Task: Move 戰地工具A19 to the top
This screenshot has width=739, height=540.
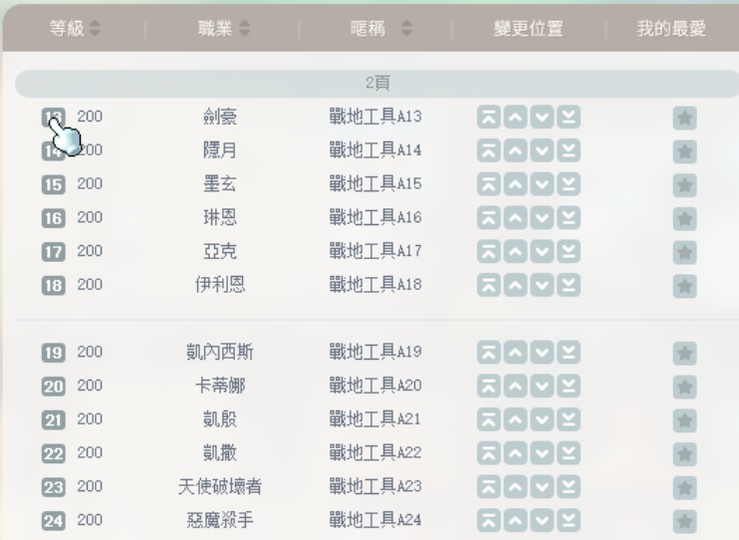Action: [489, 353]
